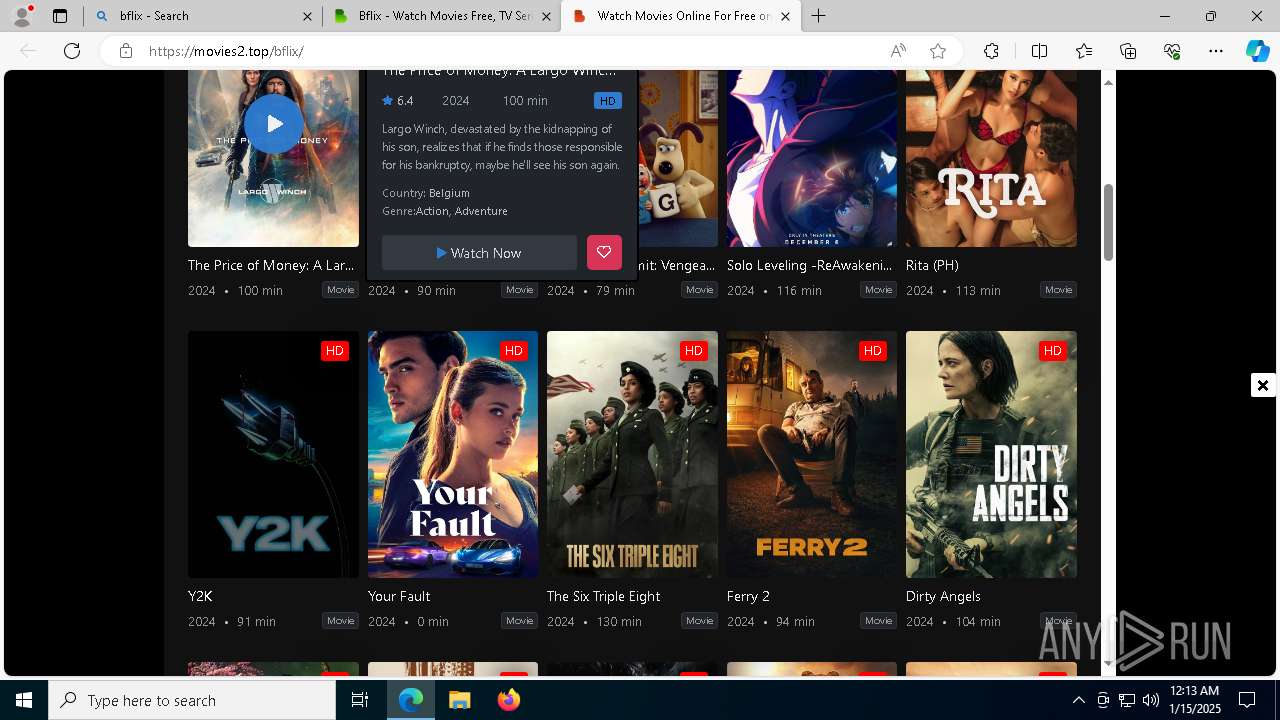
Task: Open Settings and more menu
Action: pyautogui.click(x=1216, y=51)
